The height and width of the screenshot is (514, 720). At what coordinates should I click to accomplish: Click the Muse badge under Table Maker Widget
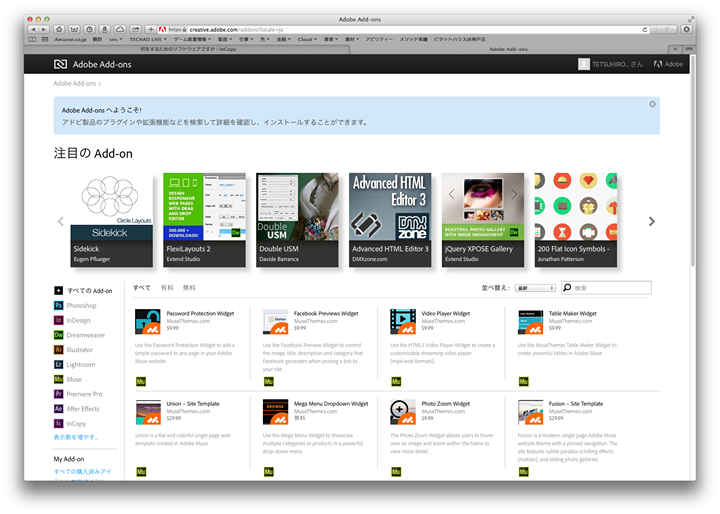click(x=523, y=381)
